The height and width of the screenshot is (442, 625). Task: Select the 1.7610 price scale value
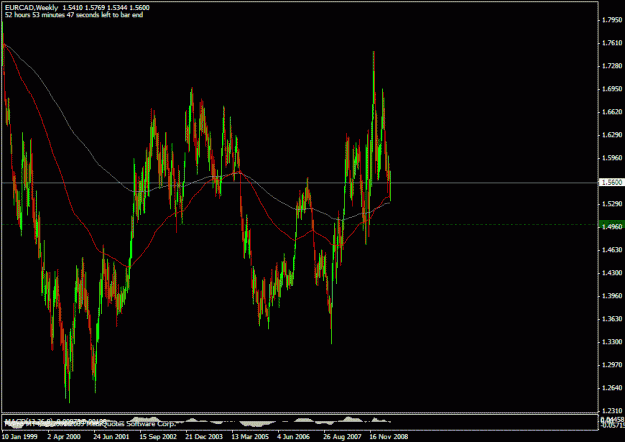click(x=613, y=43)
